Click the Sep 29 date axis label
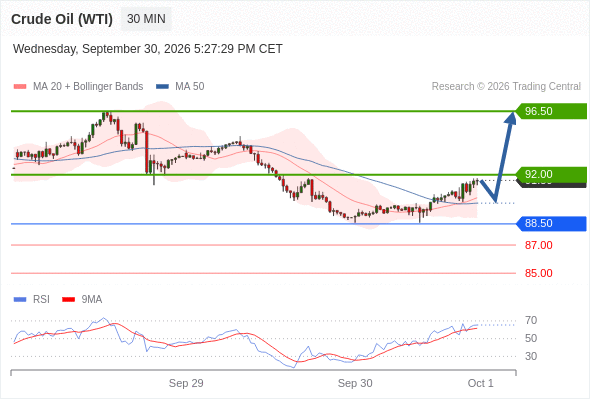The image size is (590, 400). click(186, 383)
